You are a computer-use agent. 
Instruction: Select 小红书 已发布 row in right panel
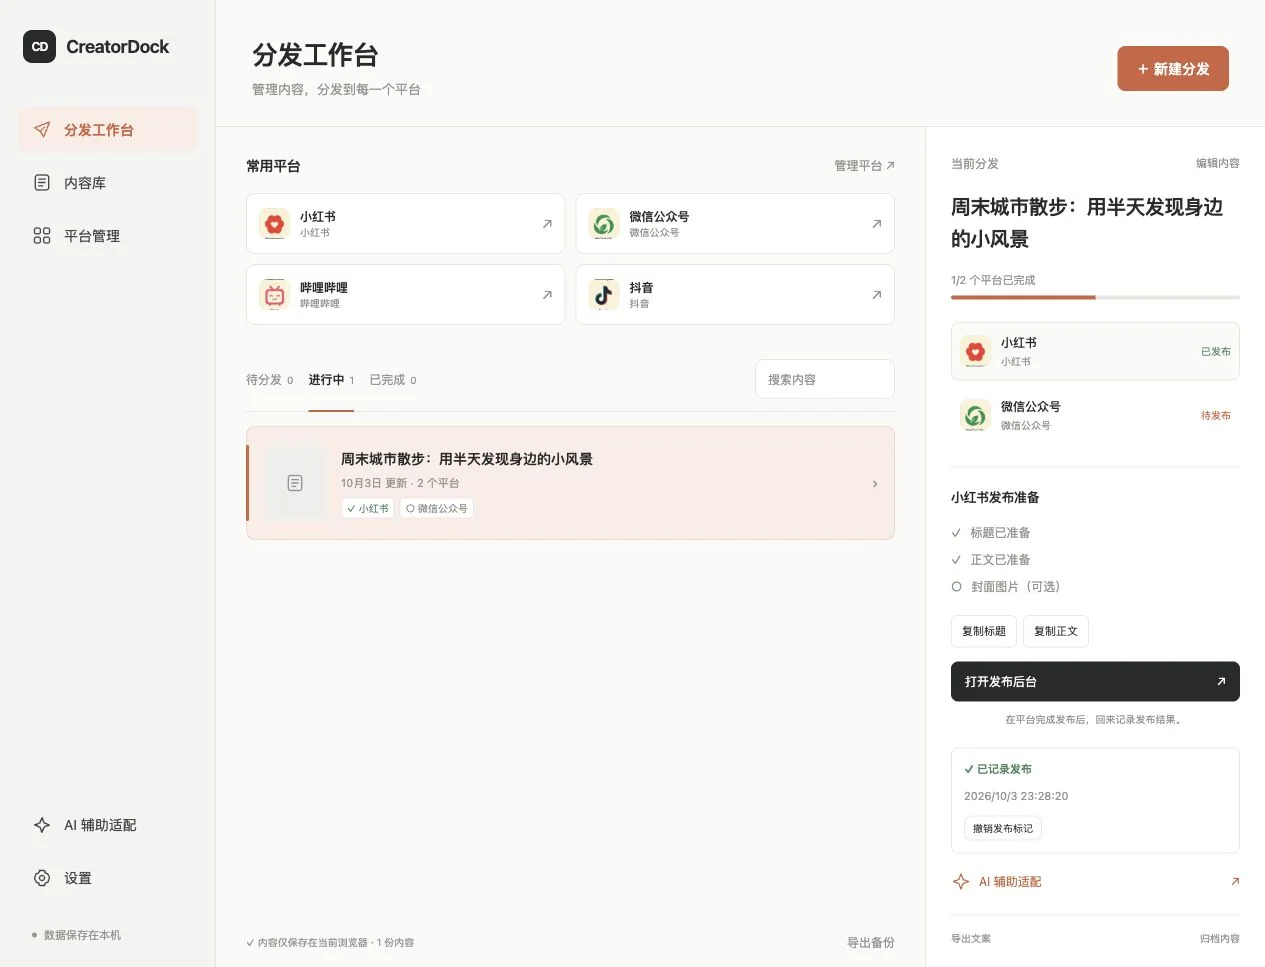tap(1095, 351)
